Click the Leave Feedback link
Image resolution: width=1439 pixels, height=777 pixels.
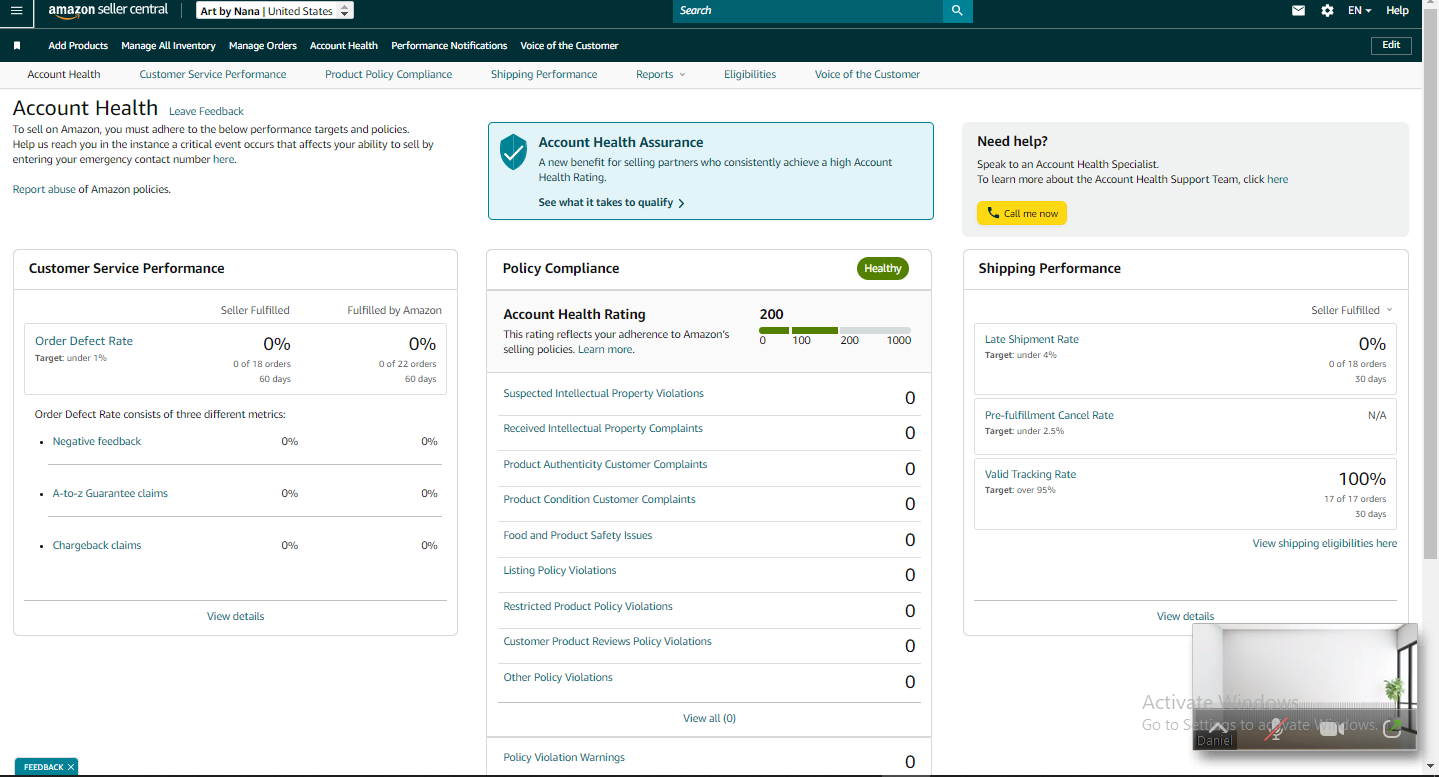[206, 112]
